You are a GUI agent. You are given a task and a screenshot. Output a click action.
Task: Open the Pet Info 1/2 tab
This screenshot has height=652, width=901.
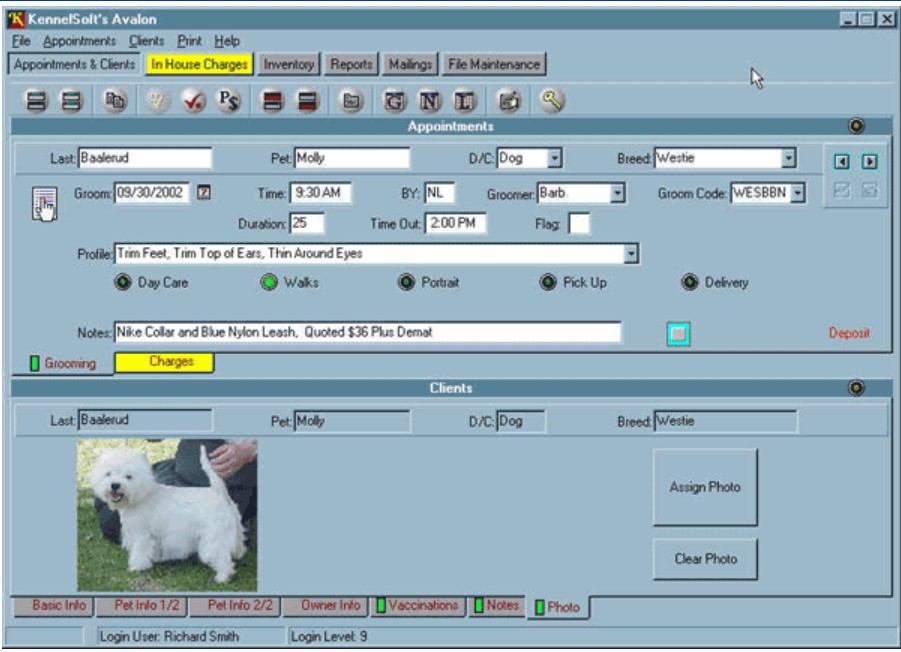(x=142, y=605)
